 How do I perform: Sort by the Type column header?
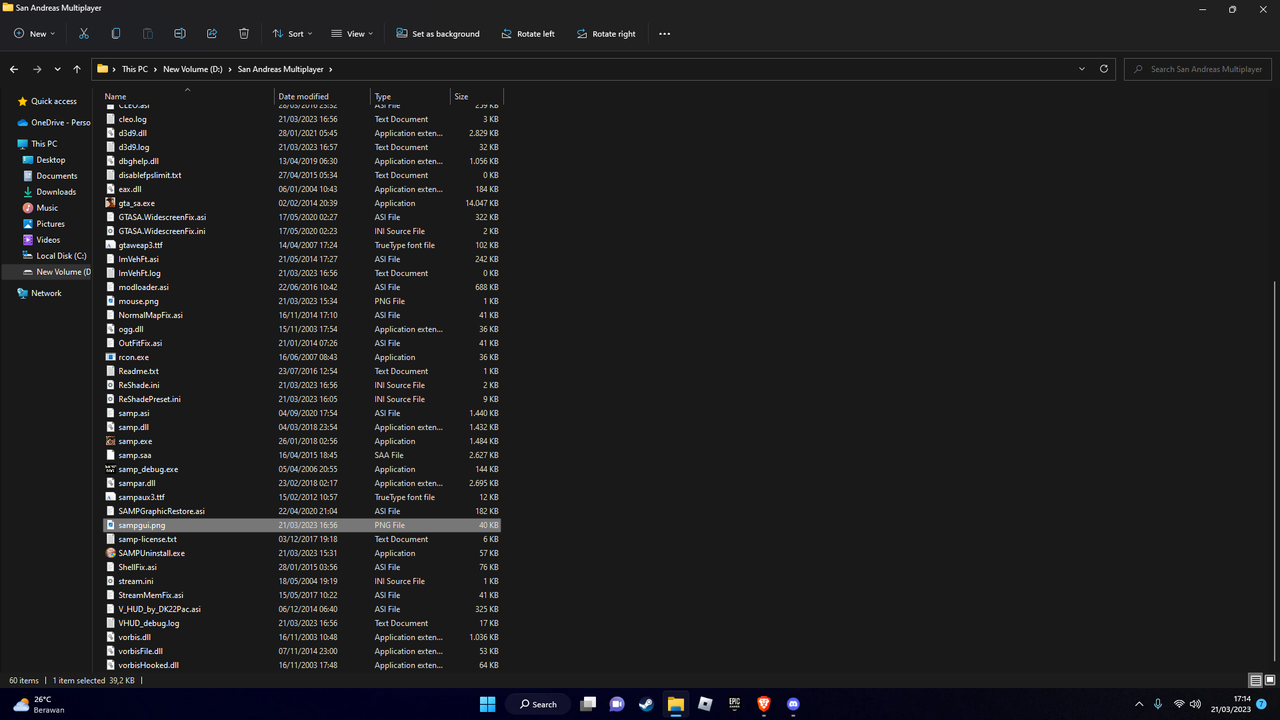point(411,97)
